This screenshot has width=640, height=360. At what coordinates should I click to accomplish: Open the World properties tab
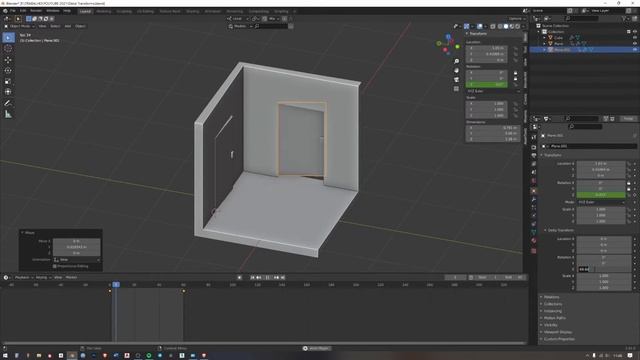click(533, 181)
